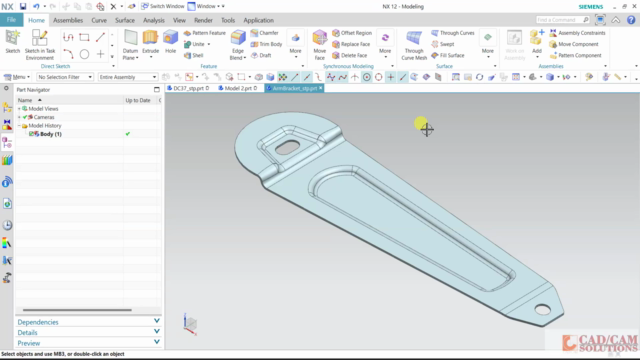Select the Sketch tool
This screenshot has width=640, height=360.
point(12,42)
